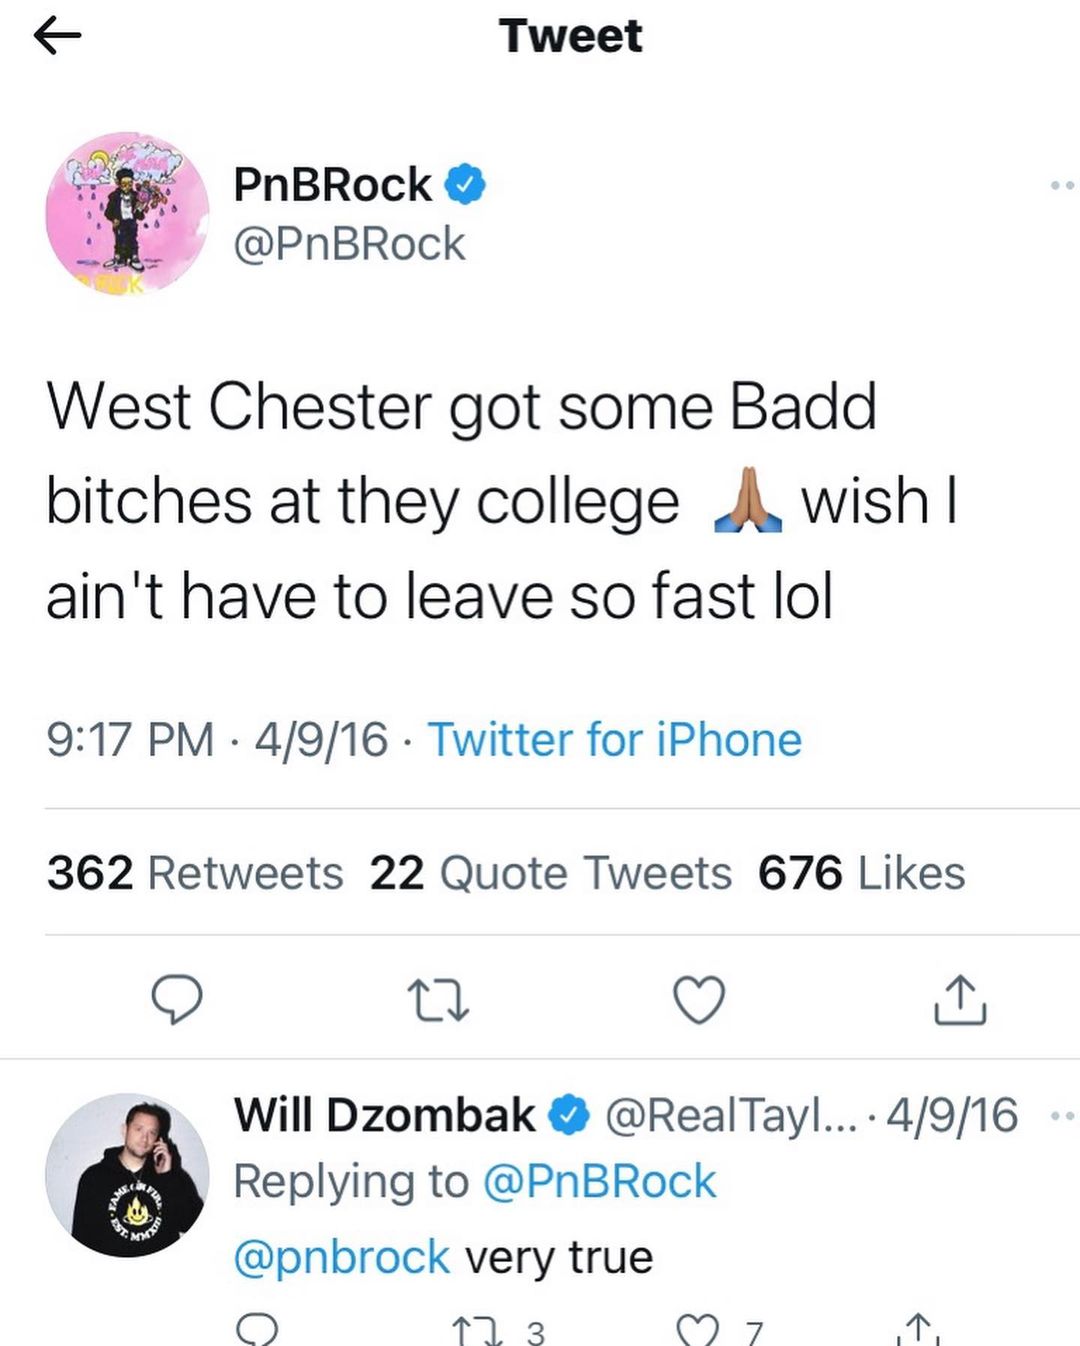This screenshot has width=1080, height=1346.
Task: Retweet the main PnBRock tweet
Action: tap(439, 1000)
